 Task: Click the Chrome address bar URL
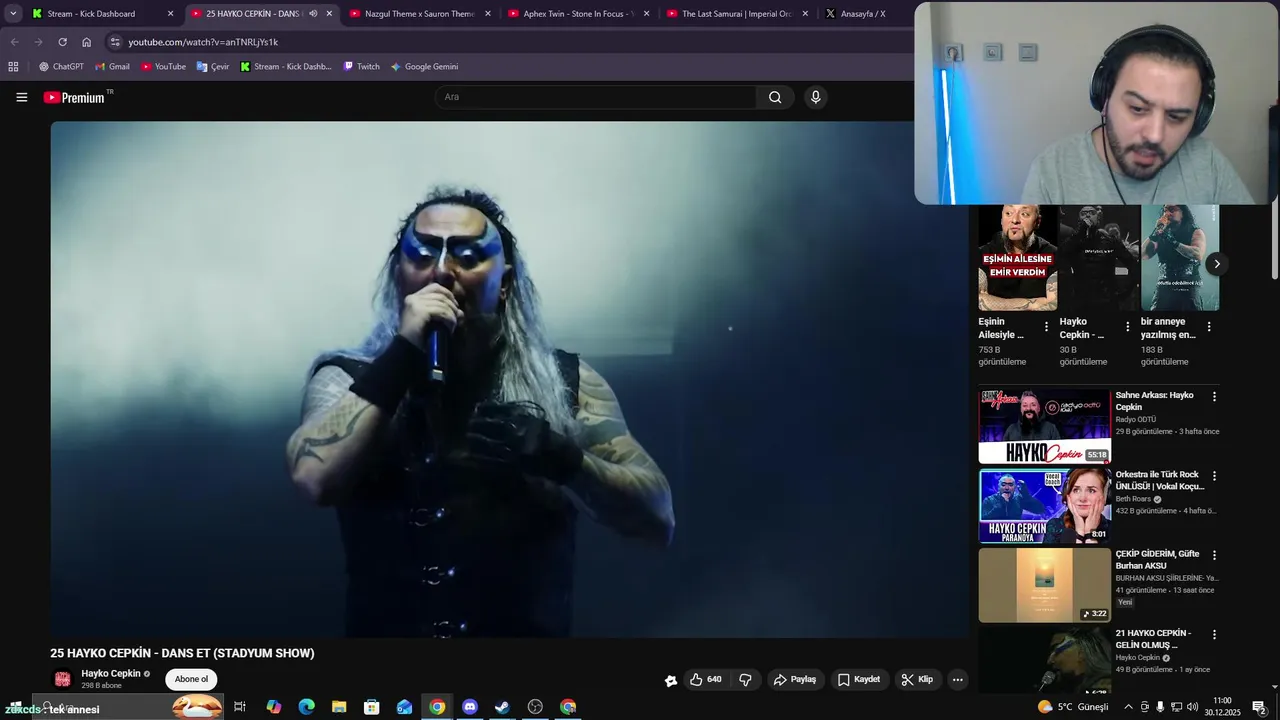point(203,42)
